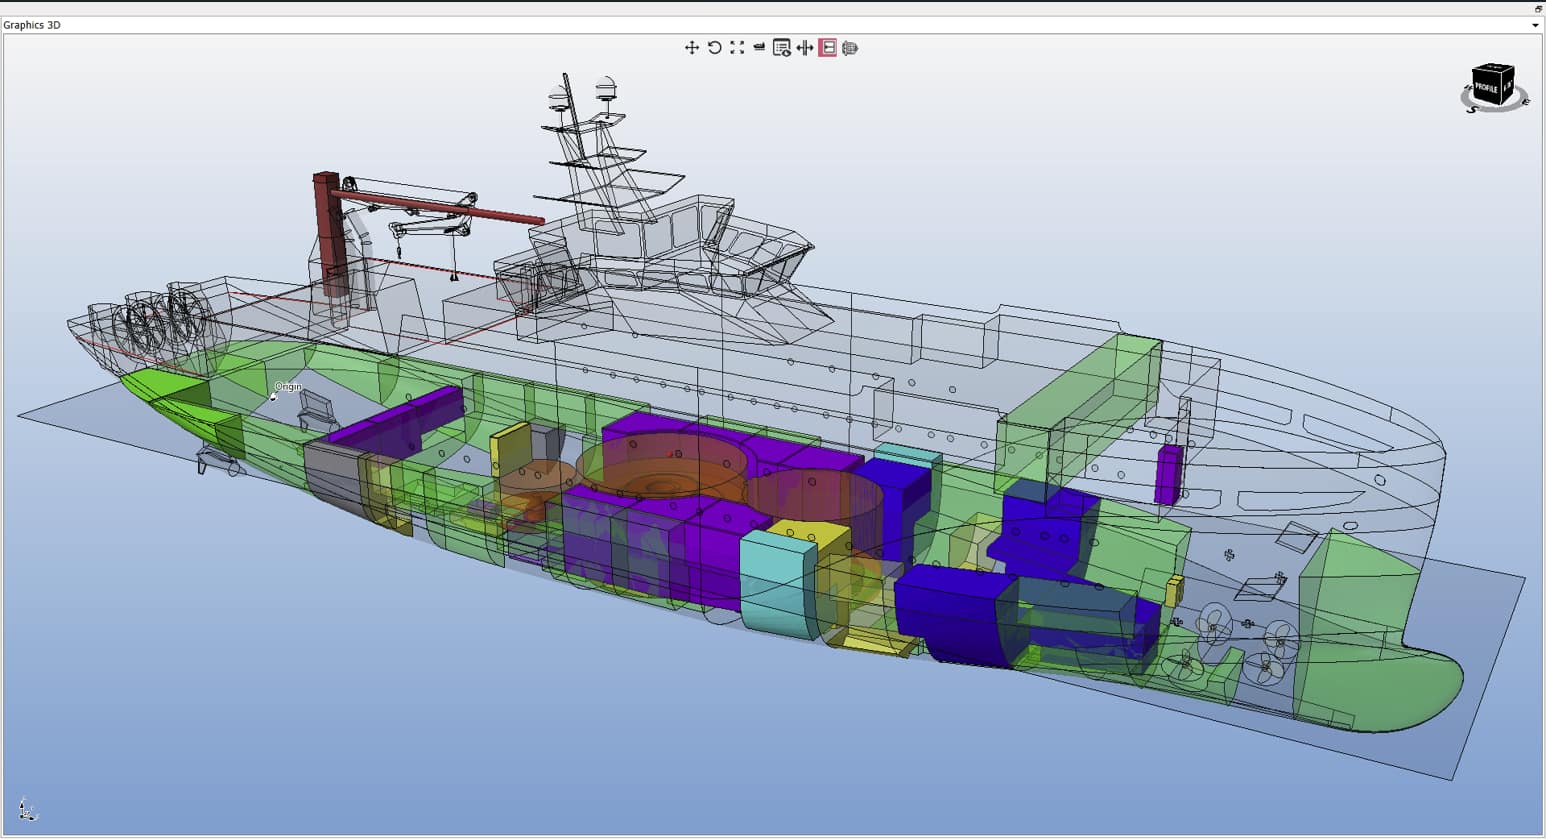Click the PROFILE face of the view cube

(x=1486, y=88)
